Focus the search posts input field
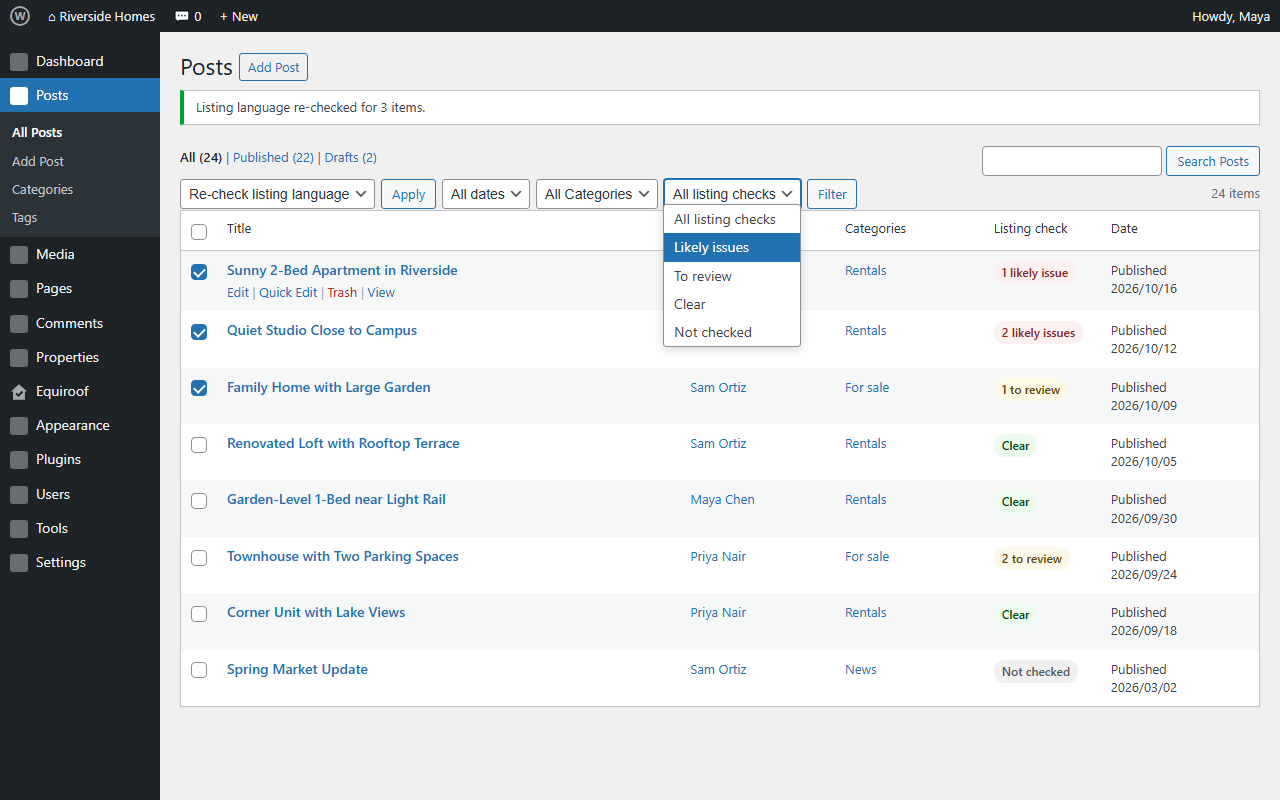1280x800 pixels. (x=1072, y=161)
